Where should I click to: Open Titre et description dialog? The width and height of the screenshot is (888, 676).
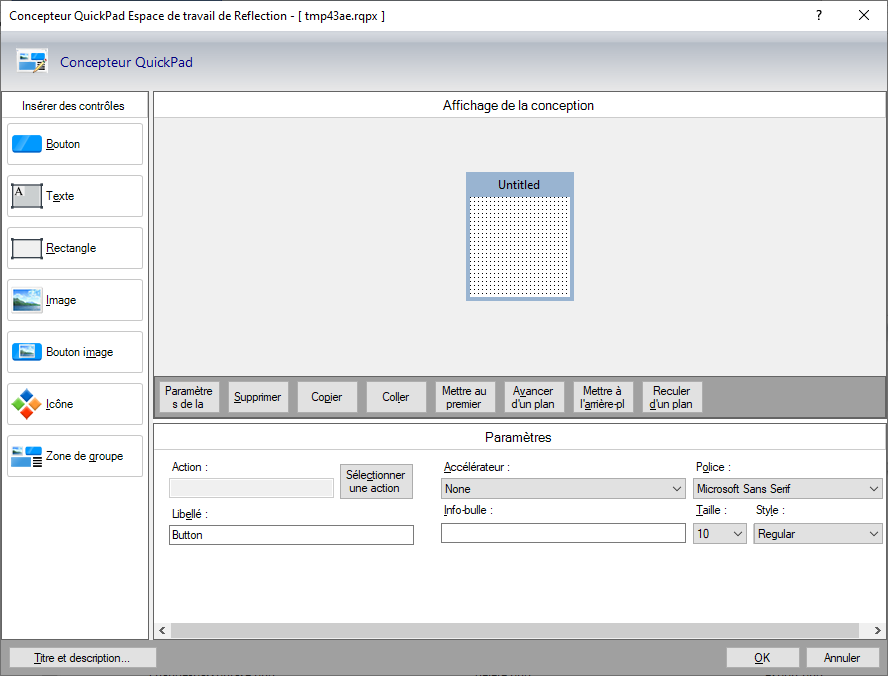[82, 658]
